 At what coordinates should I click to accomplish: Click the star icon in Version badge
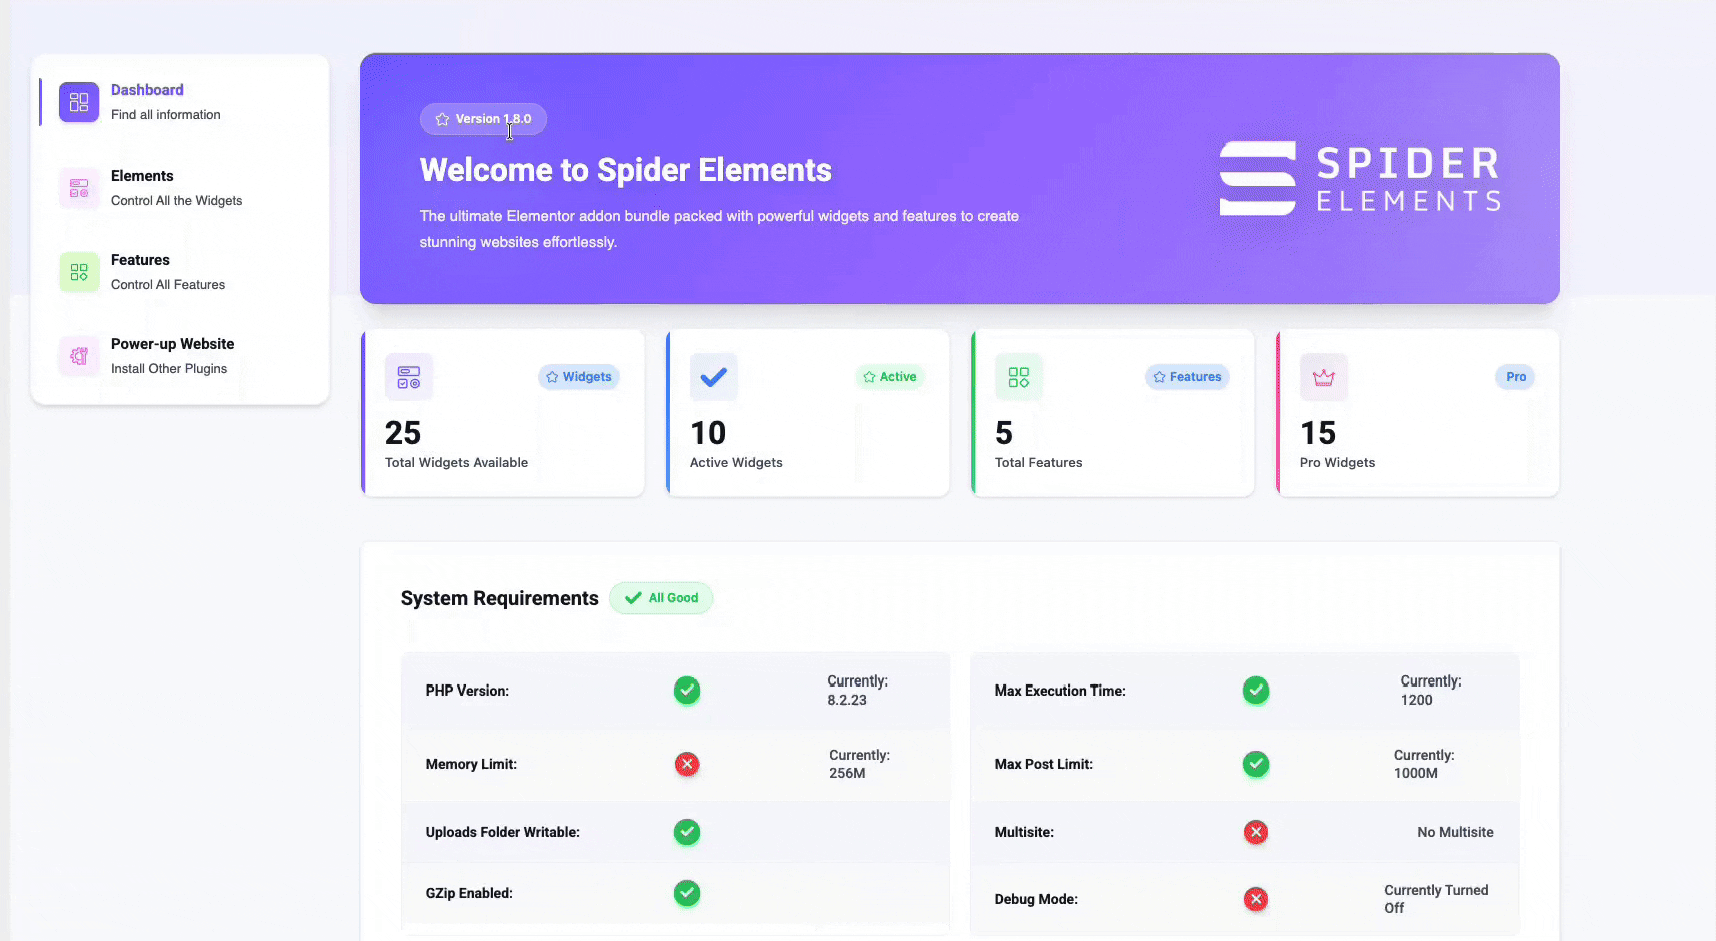click(x=442, y=119)
